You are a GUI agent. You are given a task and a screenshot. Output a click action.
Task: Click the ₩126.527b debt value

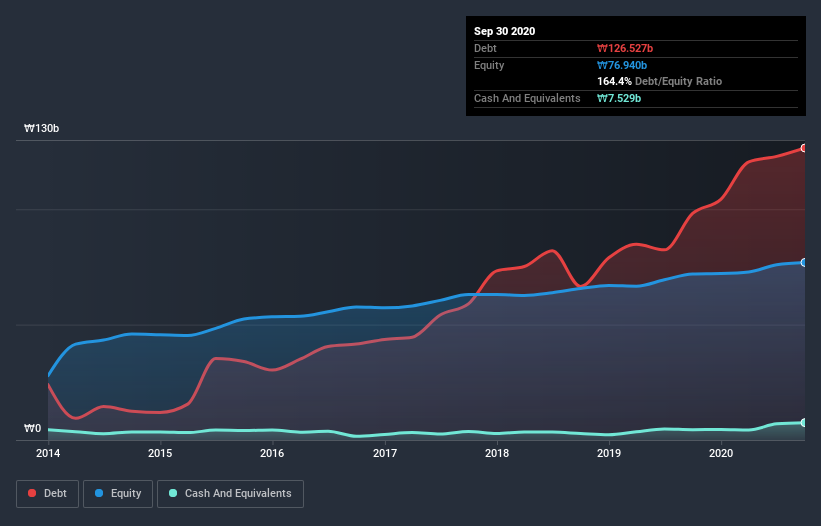pyautogui.click(x=625, y=48)
